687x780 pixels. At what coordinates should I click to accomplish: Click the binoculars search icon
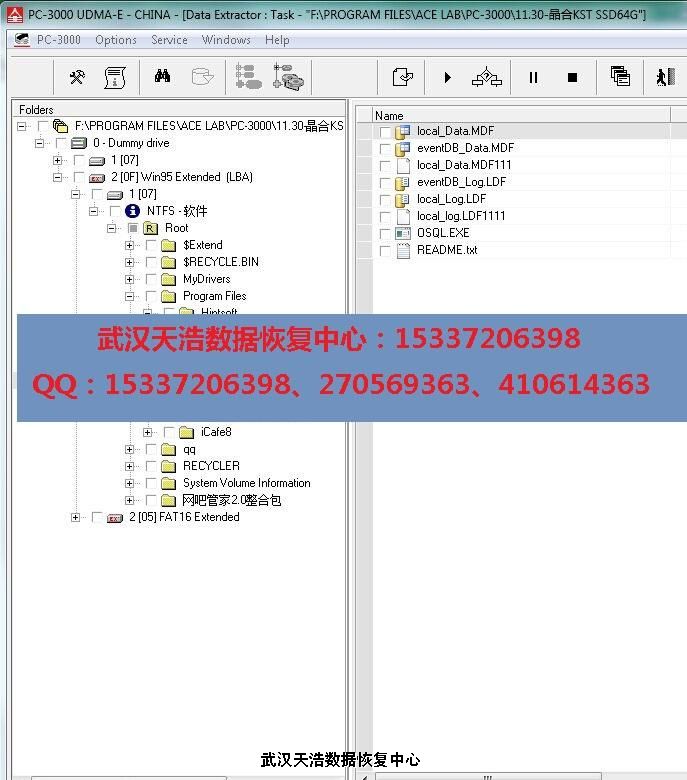[162, 77]
